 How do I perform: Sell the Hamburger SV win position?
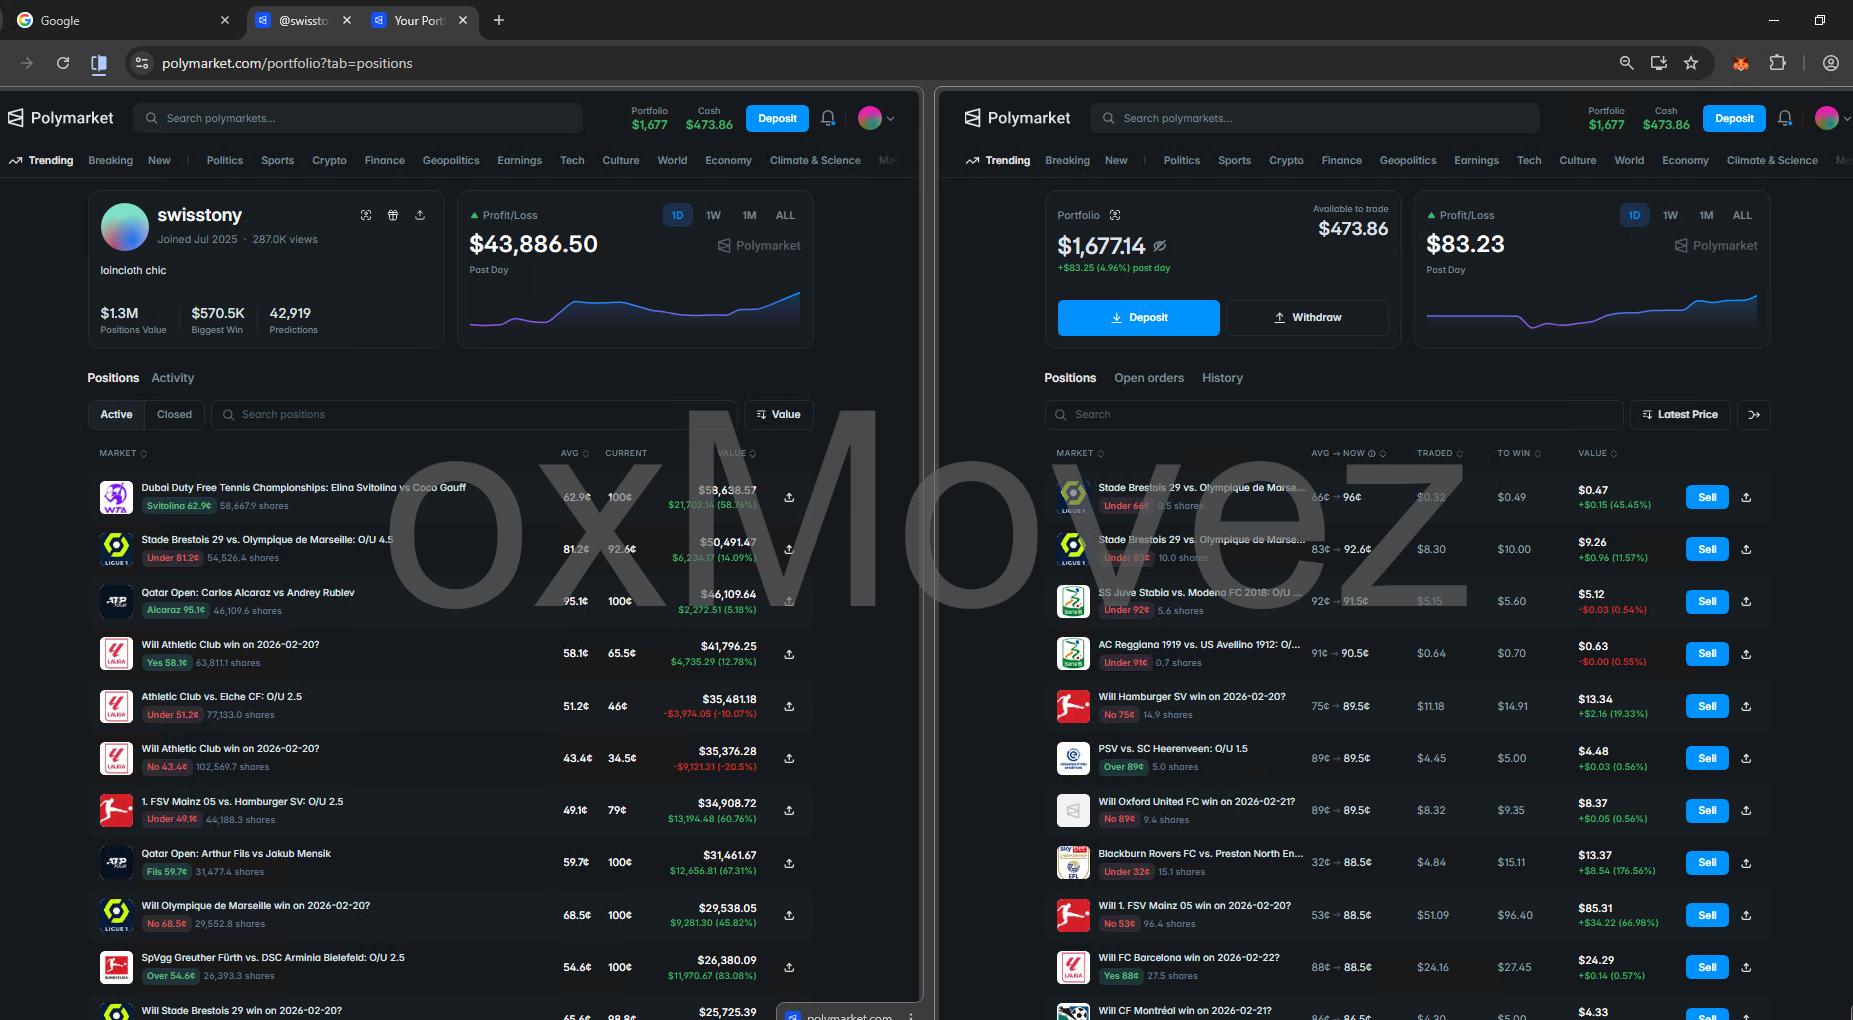point(1707,706)
